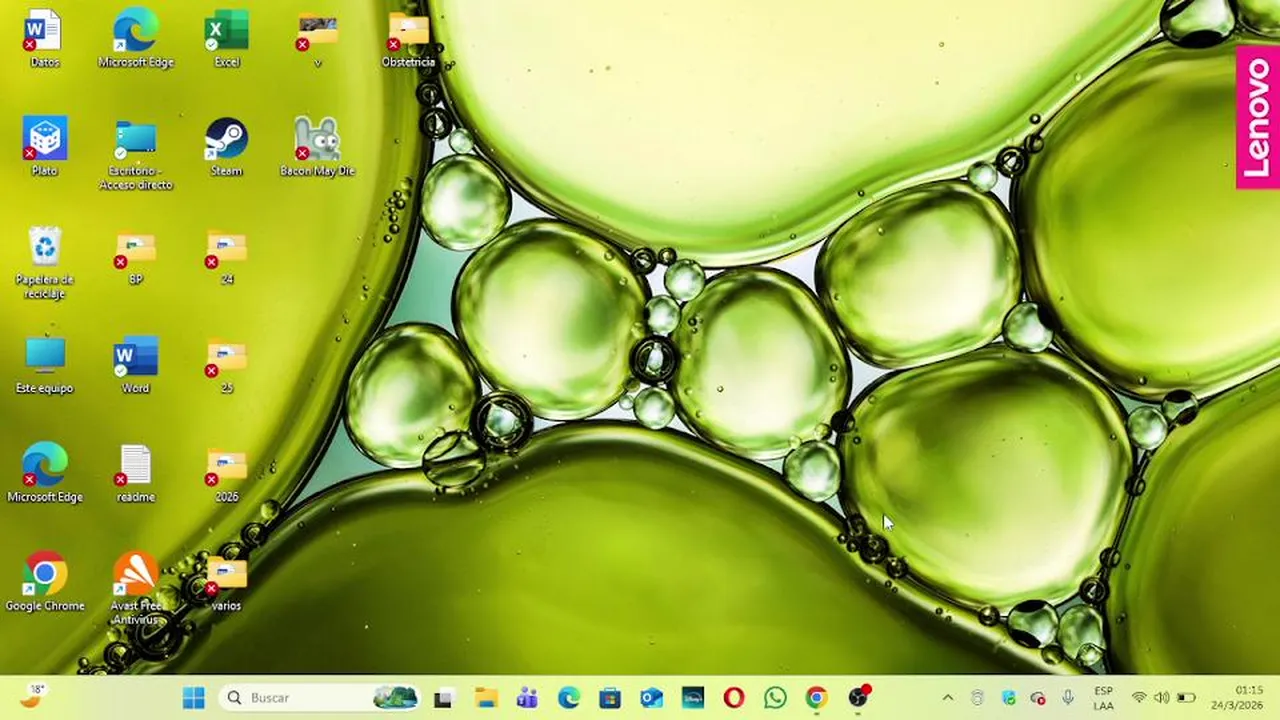The height and width of the screenshot is (720, 1280).
Task: Open the volume speaker tray icon
Action: 1162,698
